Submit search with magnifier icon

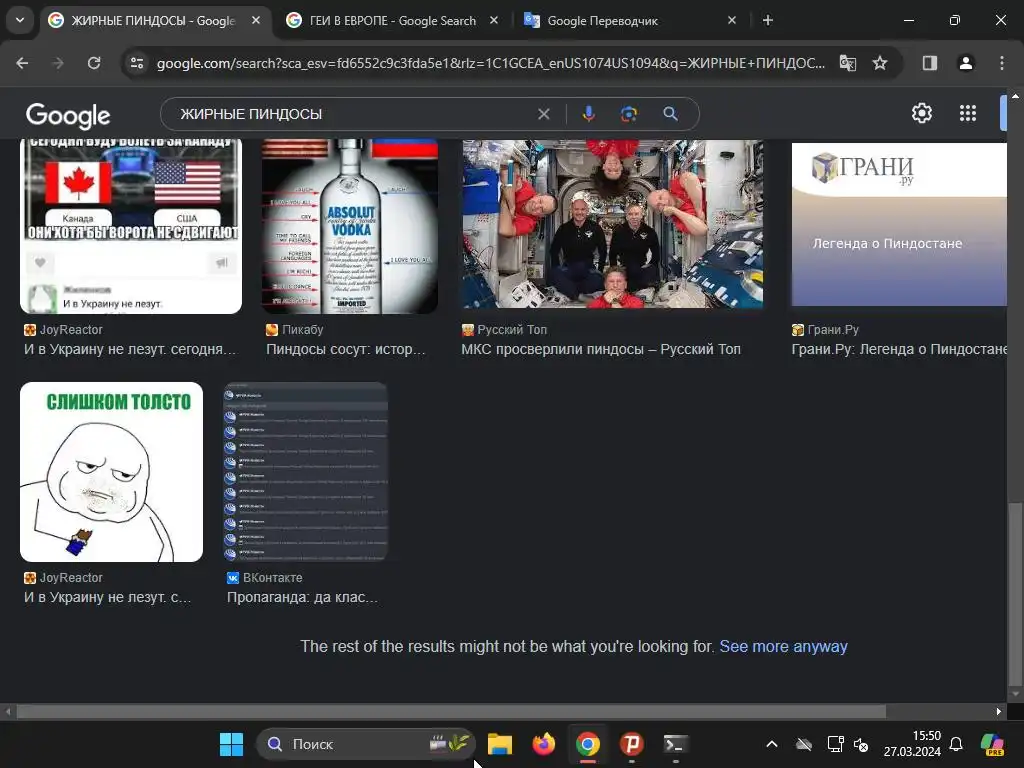click(670, 114)
